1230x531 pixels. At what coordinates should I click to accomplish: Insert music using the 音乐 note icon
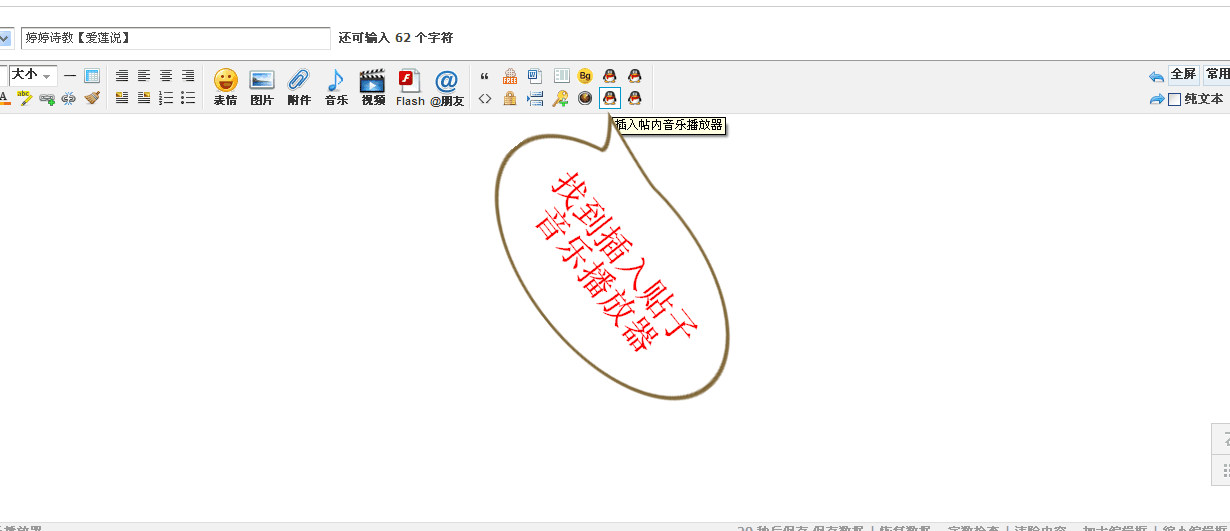336,87
